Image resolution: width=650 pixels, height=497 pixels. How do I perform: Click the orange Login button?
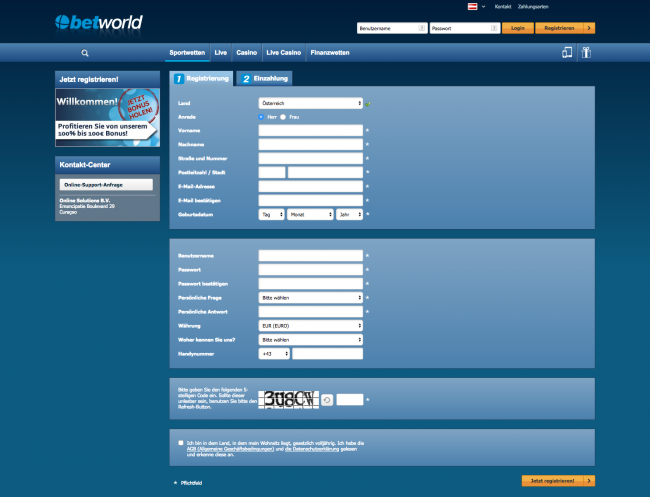[517, 28]
